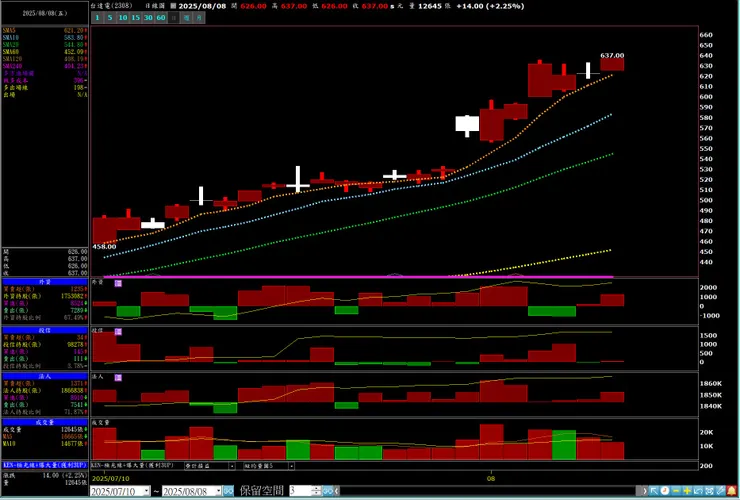Click the 637.00 price label on chart

coord(612,55)
